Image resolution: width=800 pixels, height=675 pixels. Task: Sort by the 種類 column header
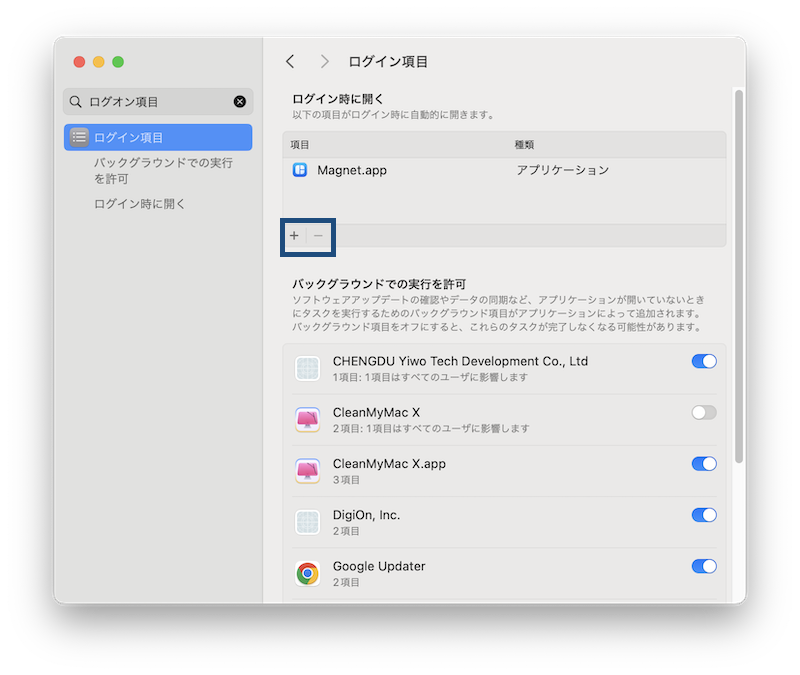point(524,145)
